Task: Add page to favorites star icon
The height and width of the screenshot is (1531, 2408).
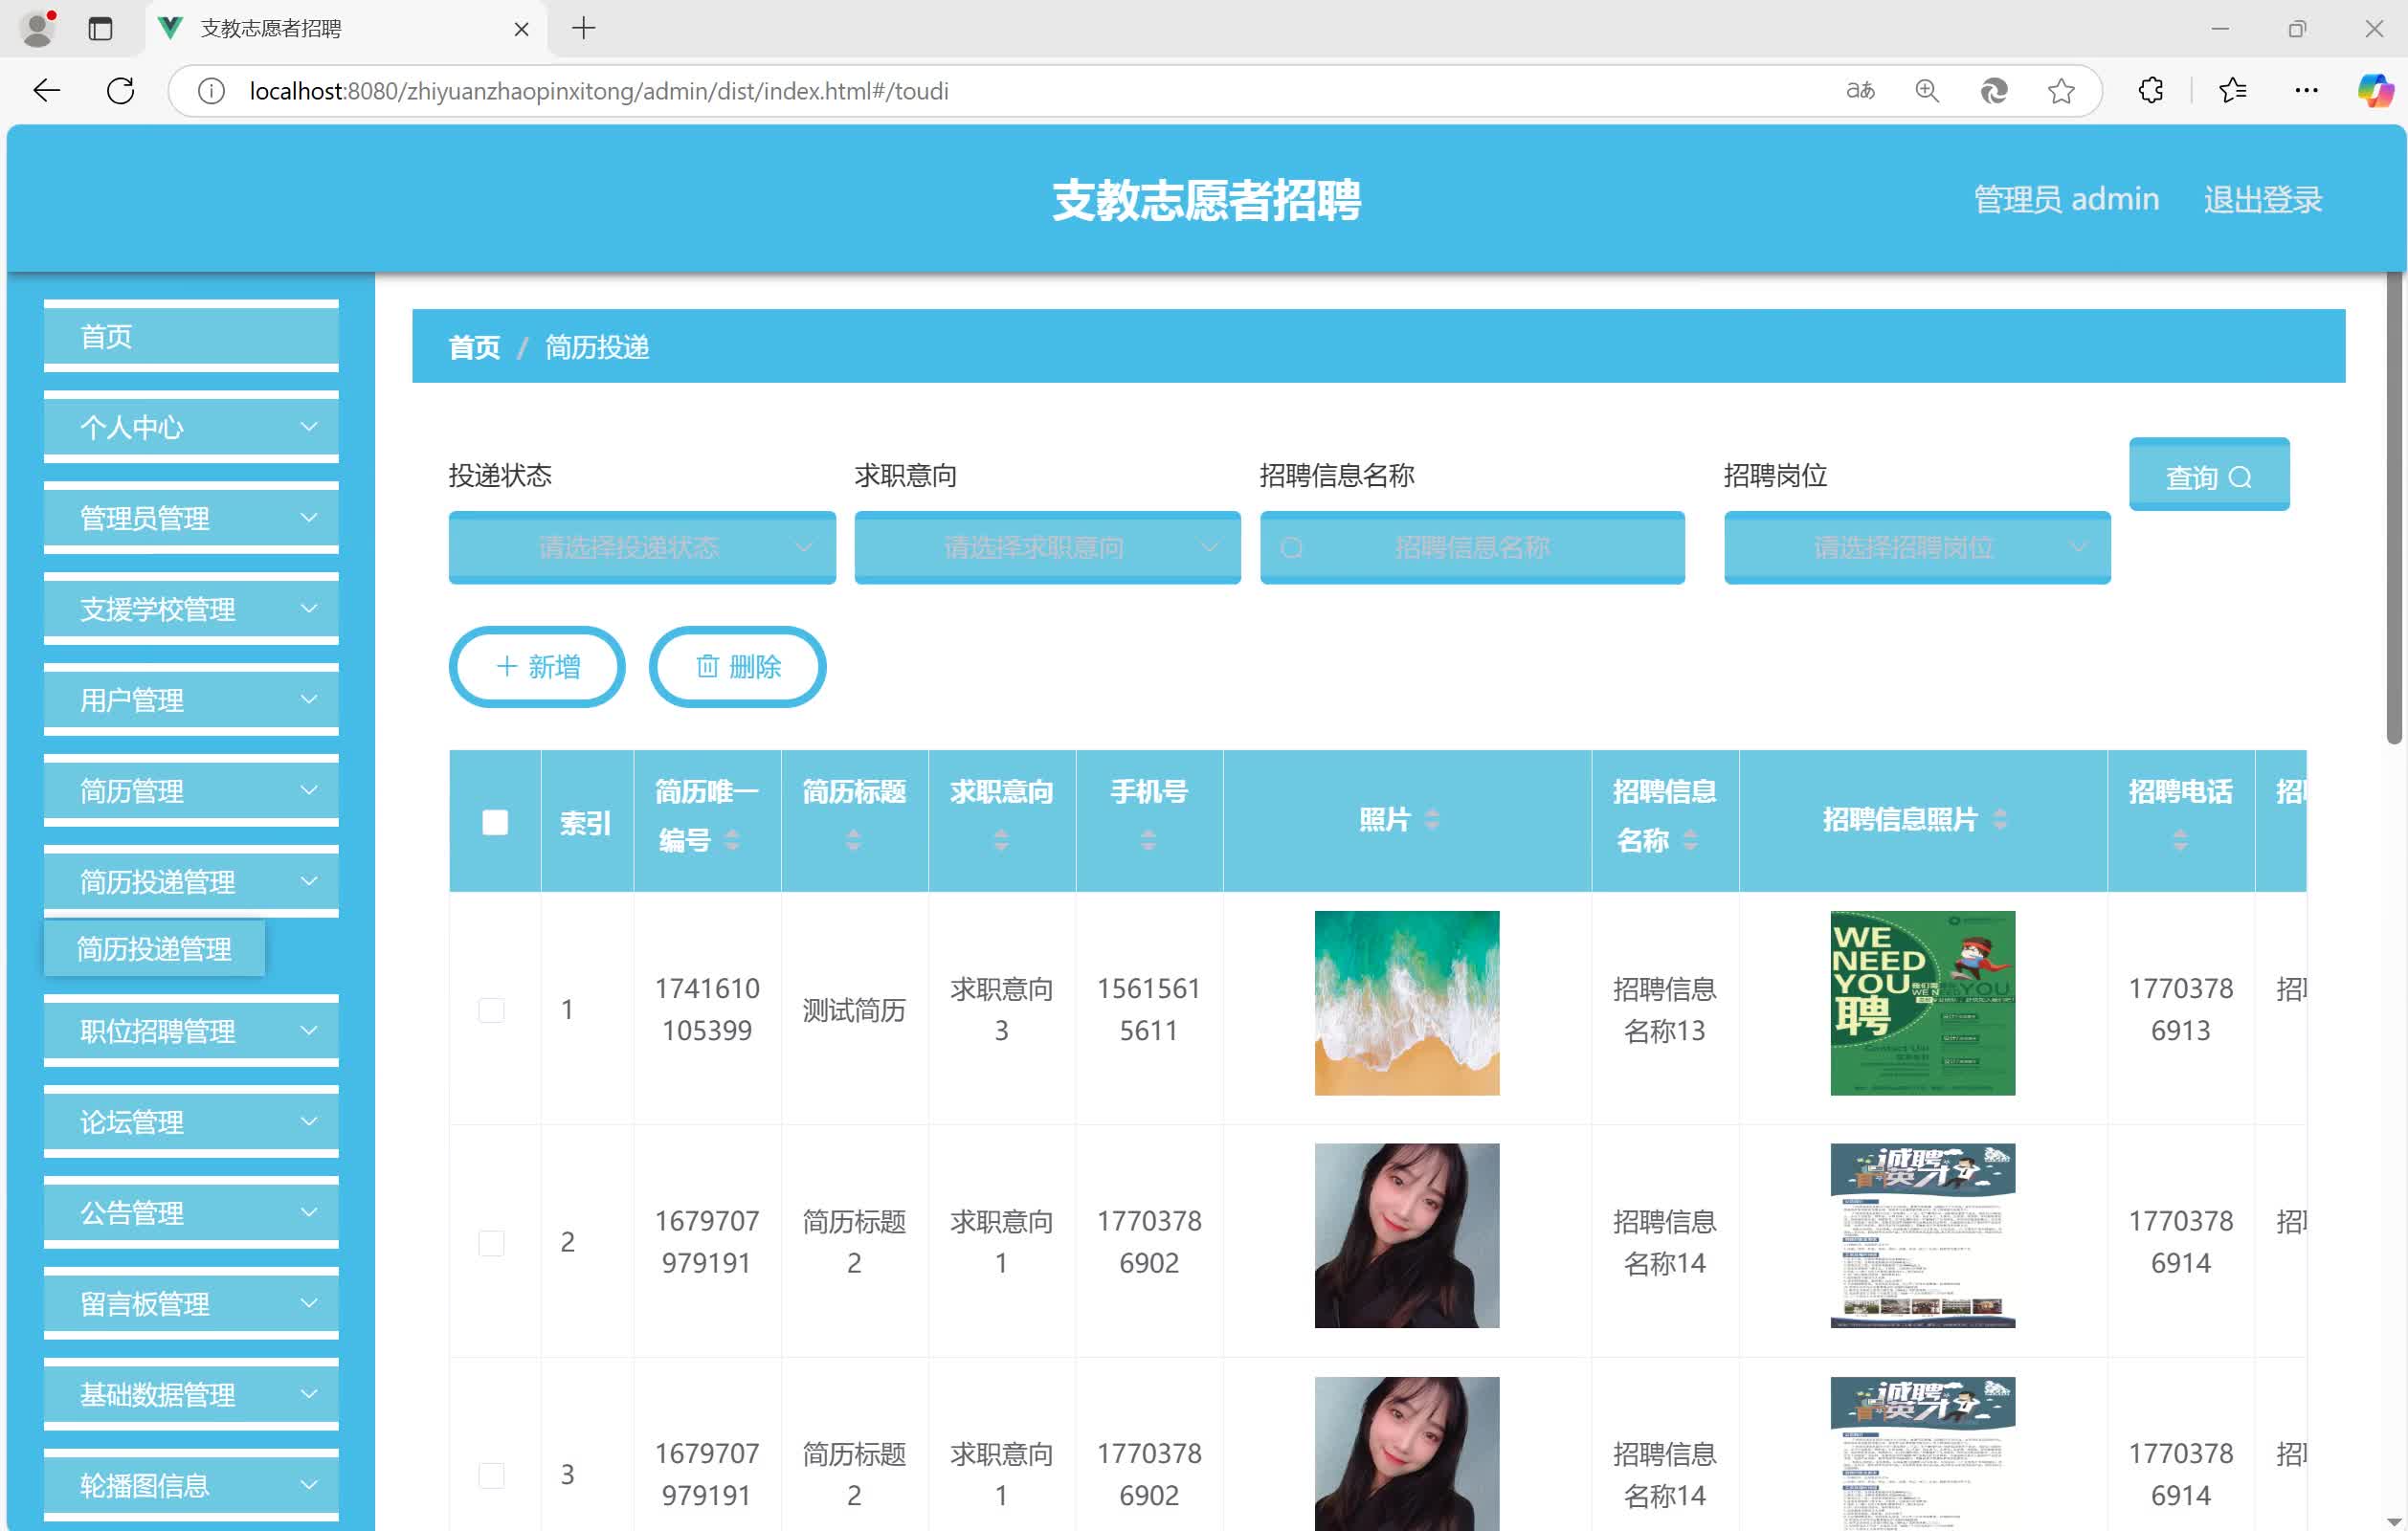Action: pos(2061,91)
